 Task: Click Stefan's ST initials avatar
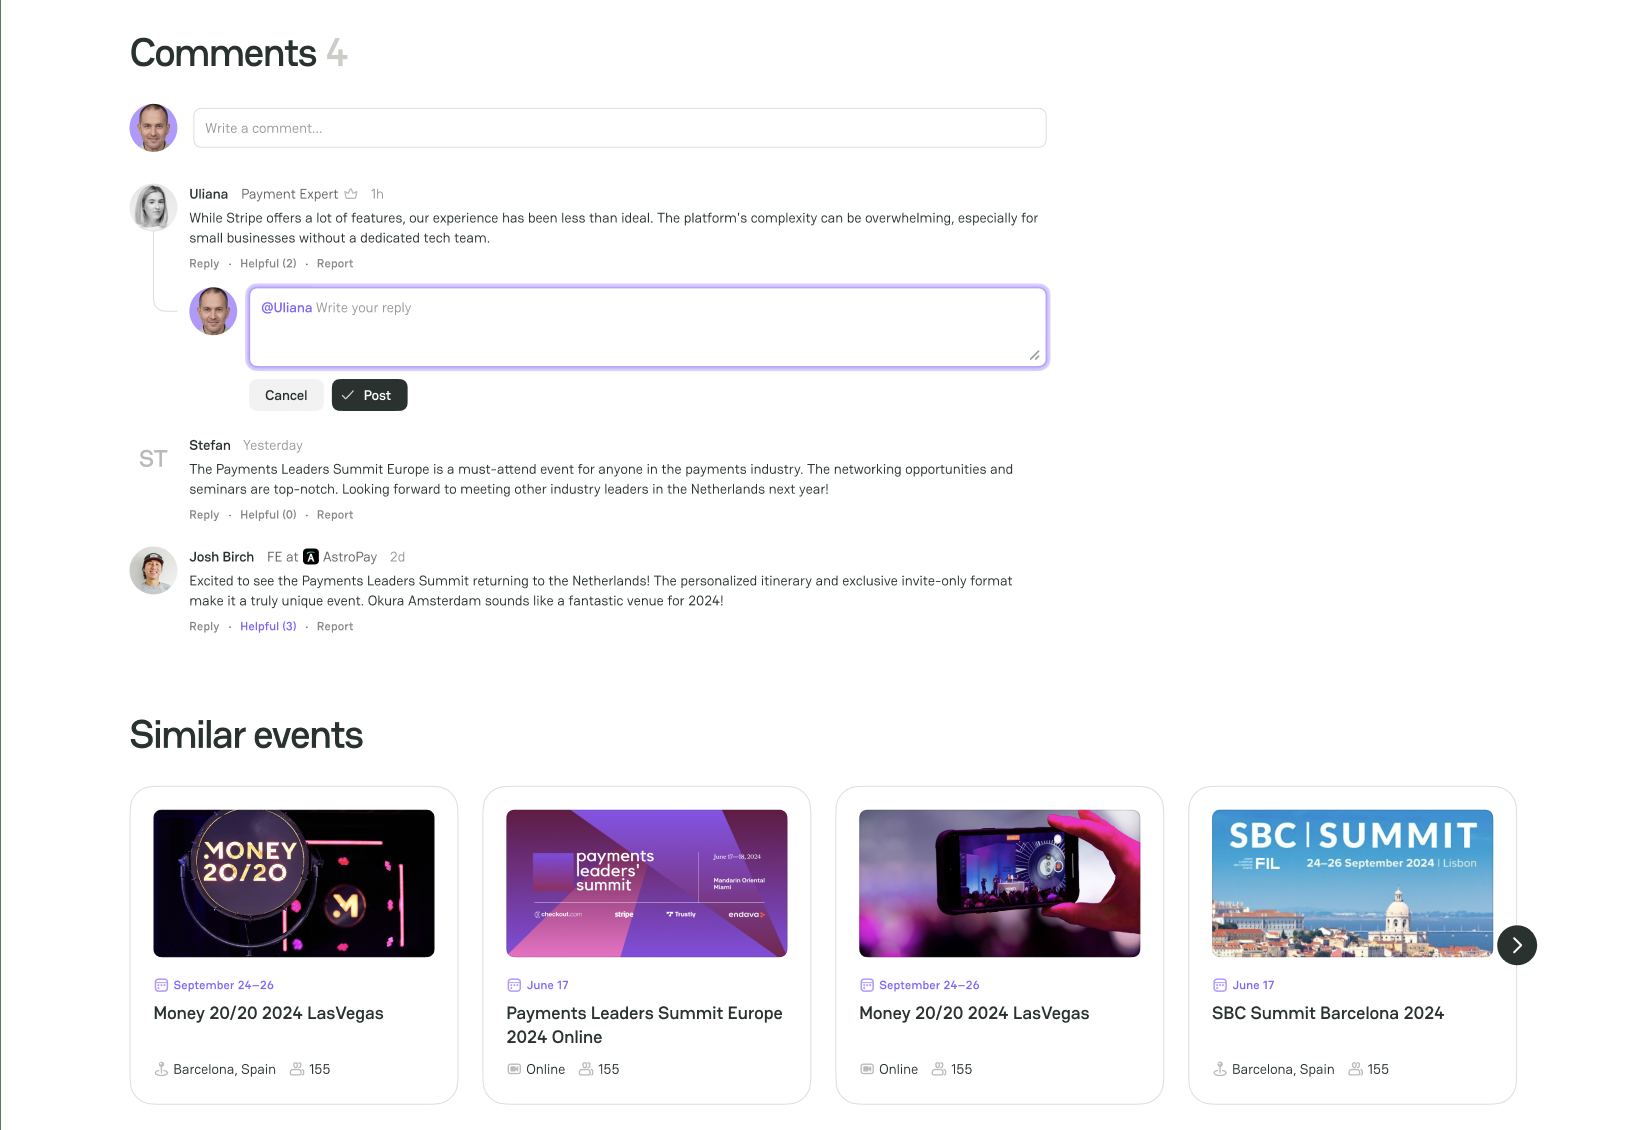point(153,459)
